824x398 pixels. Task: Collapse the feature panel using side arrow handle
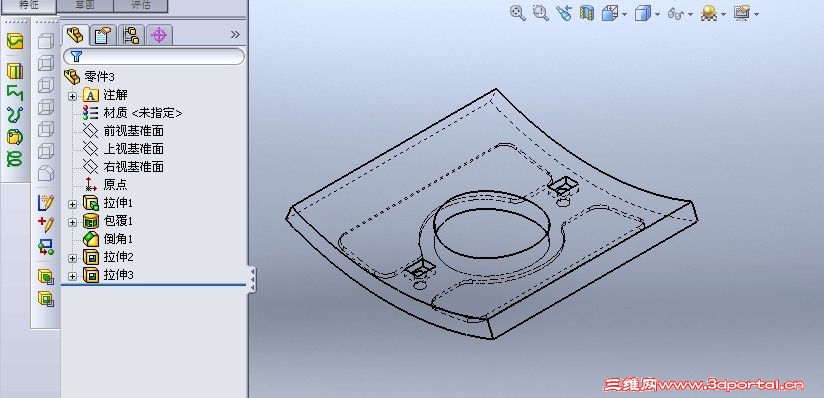(x=252, y=279)
